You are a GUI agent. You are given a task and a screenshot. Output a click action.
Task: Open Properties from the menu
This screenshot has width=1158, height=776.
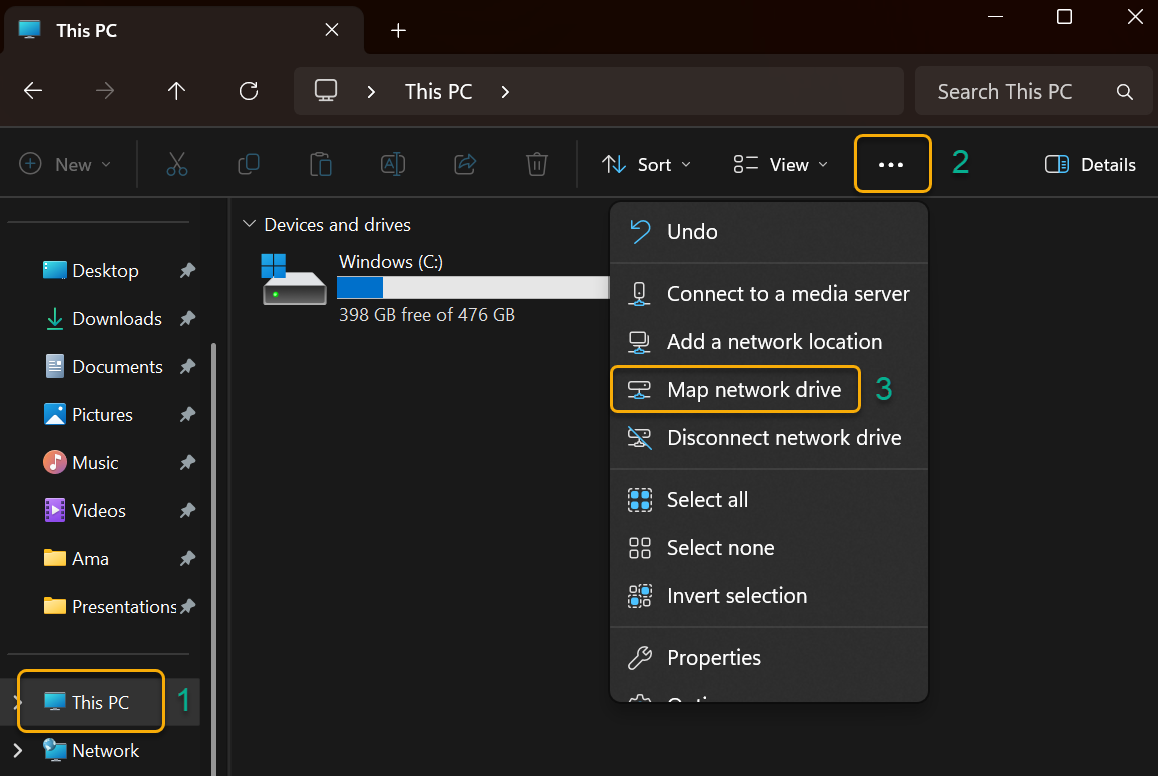coord(713,657)
